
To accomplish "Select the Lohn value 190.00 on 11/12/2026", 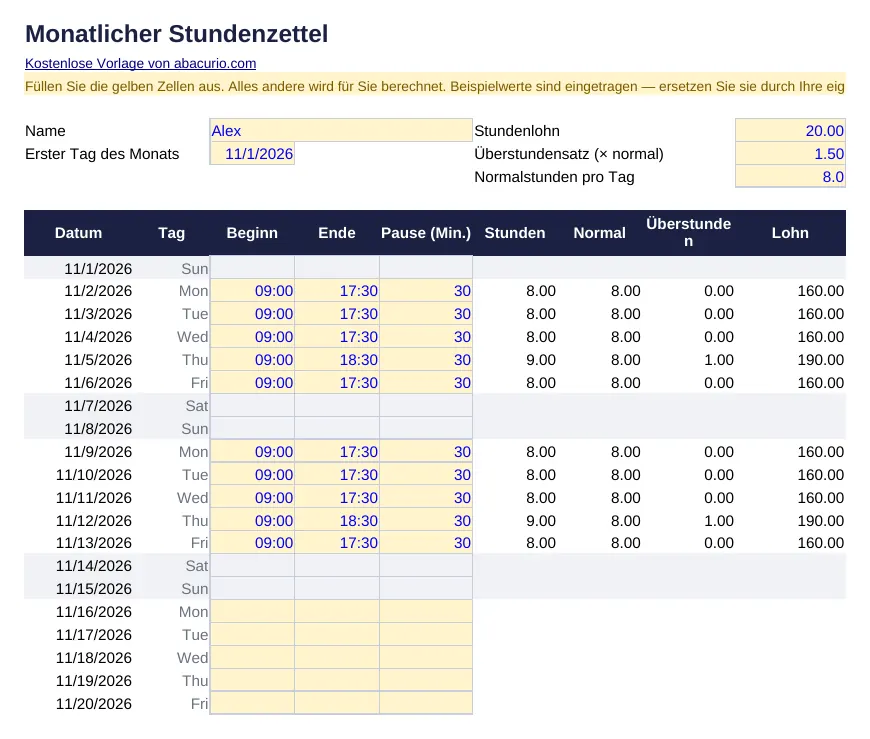I will pyautogui.click(x=790, y=520).
